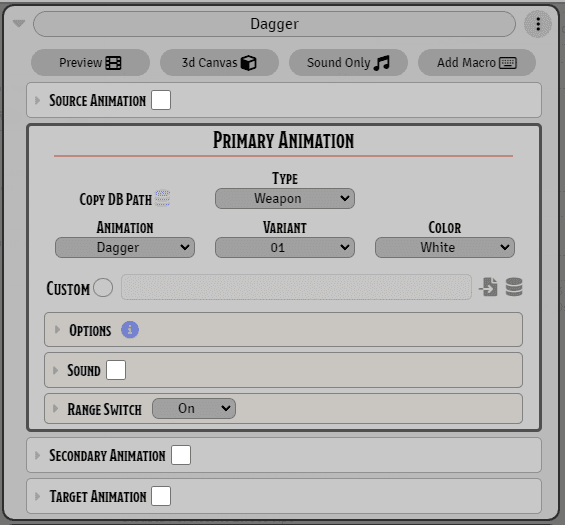The width and height of the screenshot is (565, 525).
Task: Enable the Secondary Animation checkbox
Action: 181,455
